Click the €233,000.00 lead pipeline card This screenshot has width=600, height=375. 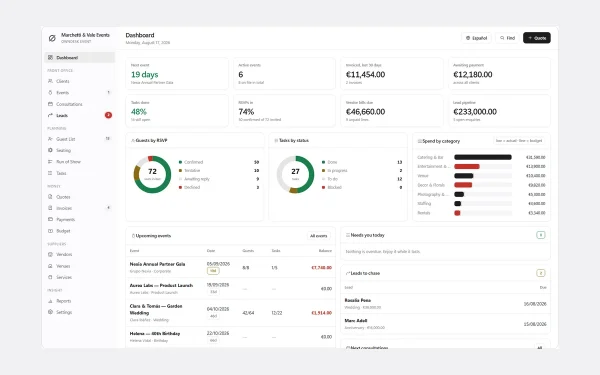(499, 111)
